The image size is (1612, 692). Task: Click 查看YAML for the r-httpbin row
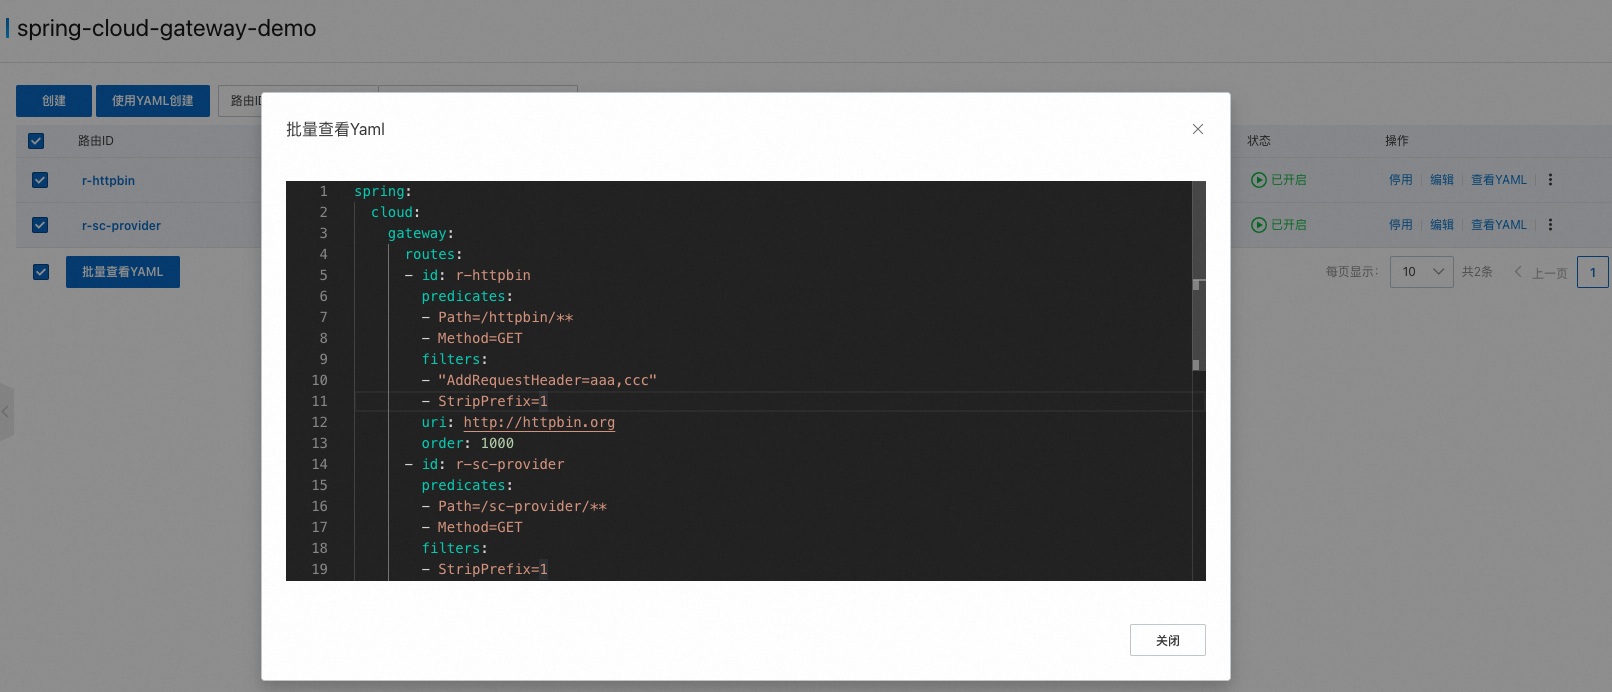[1499, 180]
